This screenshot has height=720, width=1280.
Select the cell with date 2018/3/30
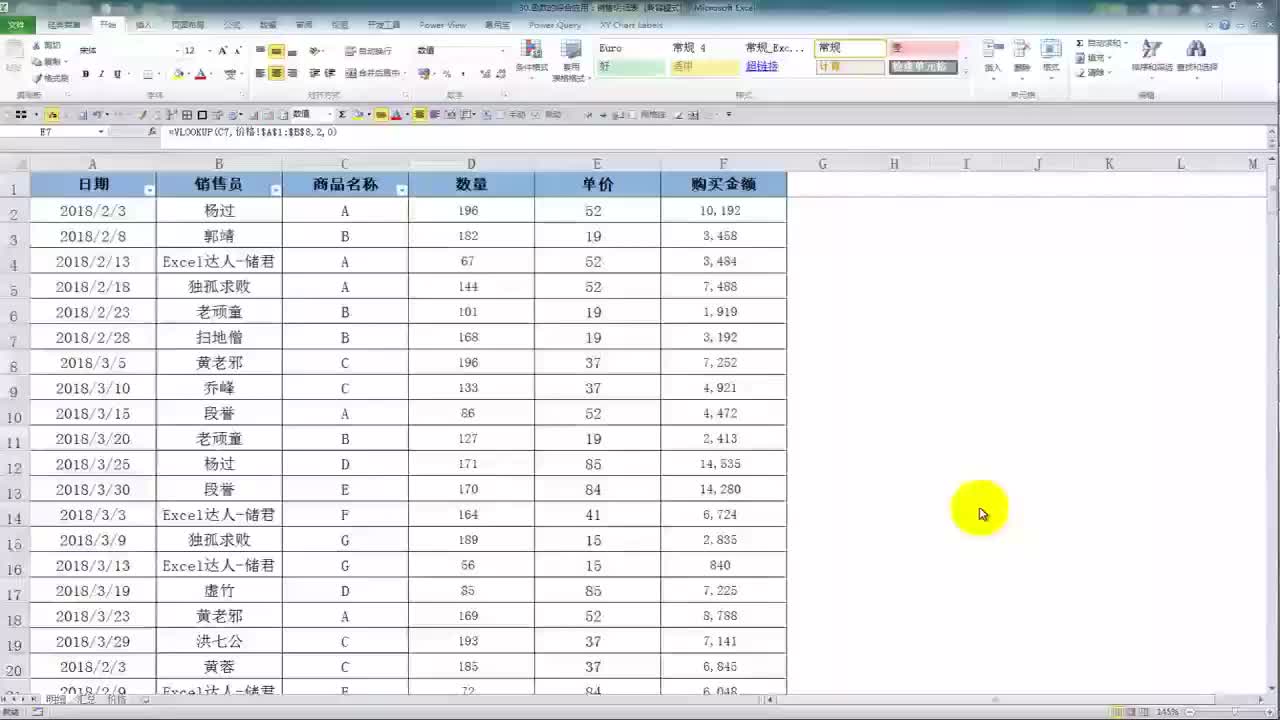click(x=93, y=489)
